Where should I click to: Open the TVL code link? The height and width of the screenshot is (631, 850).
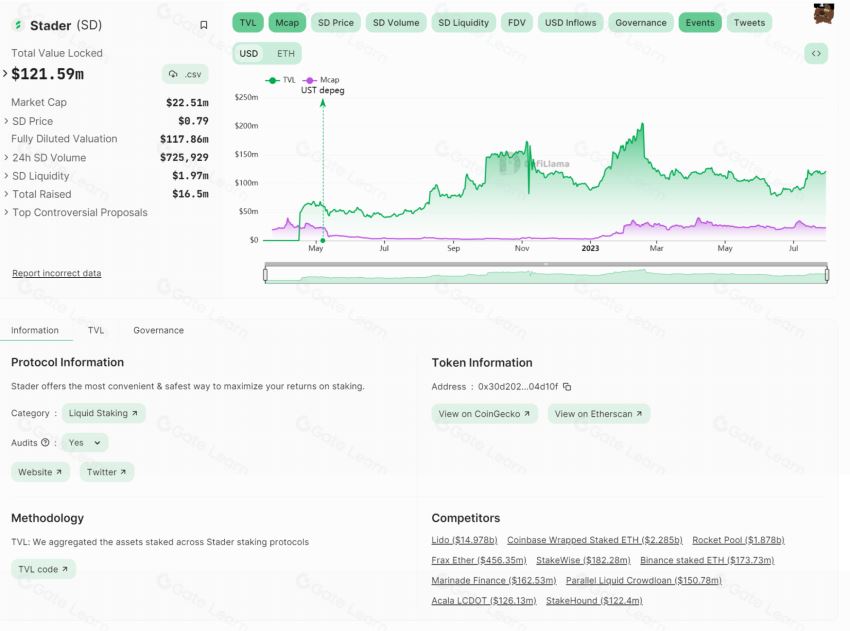43,569
